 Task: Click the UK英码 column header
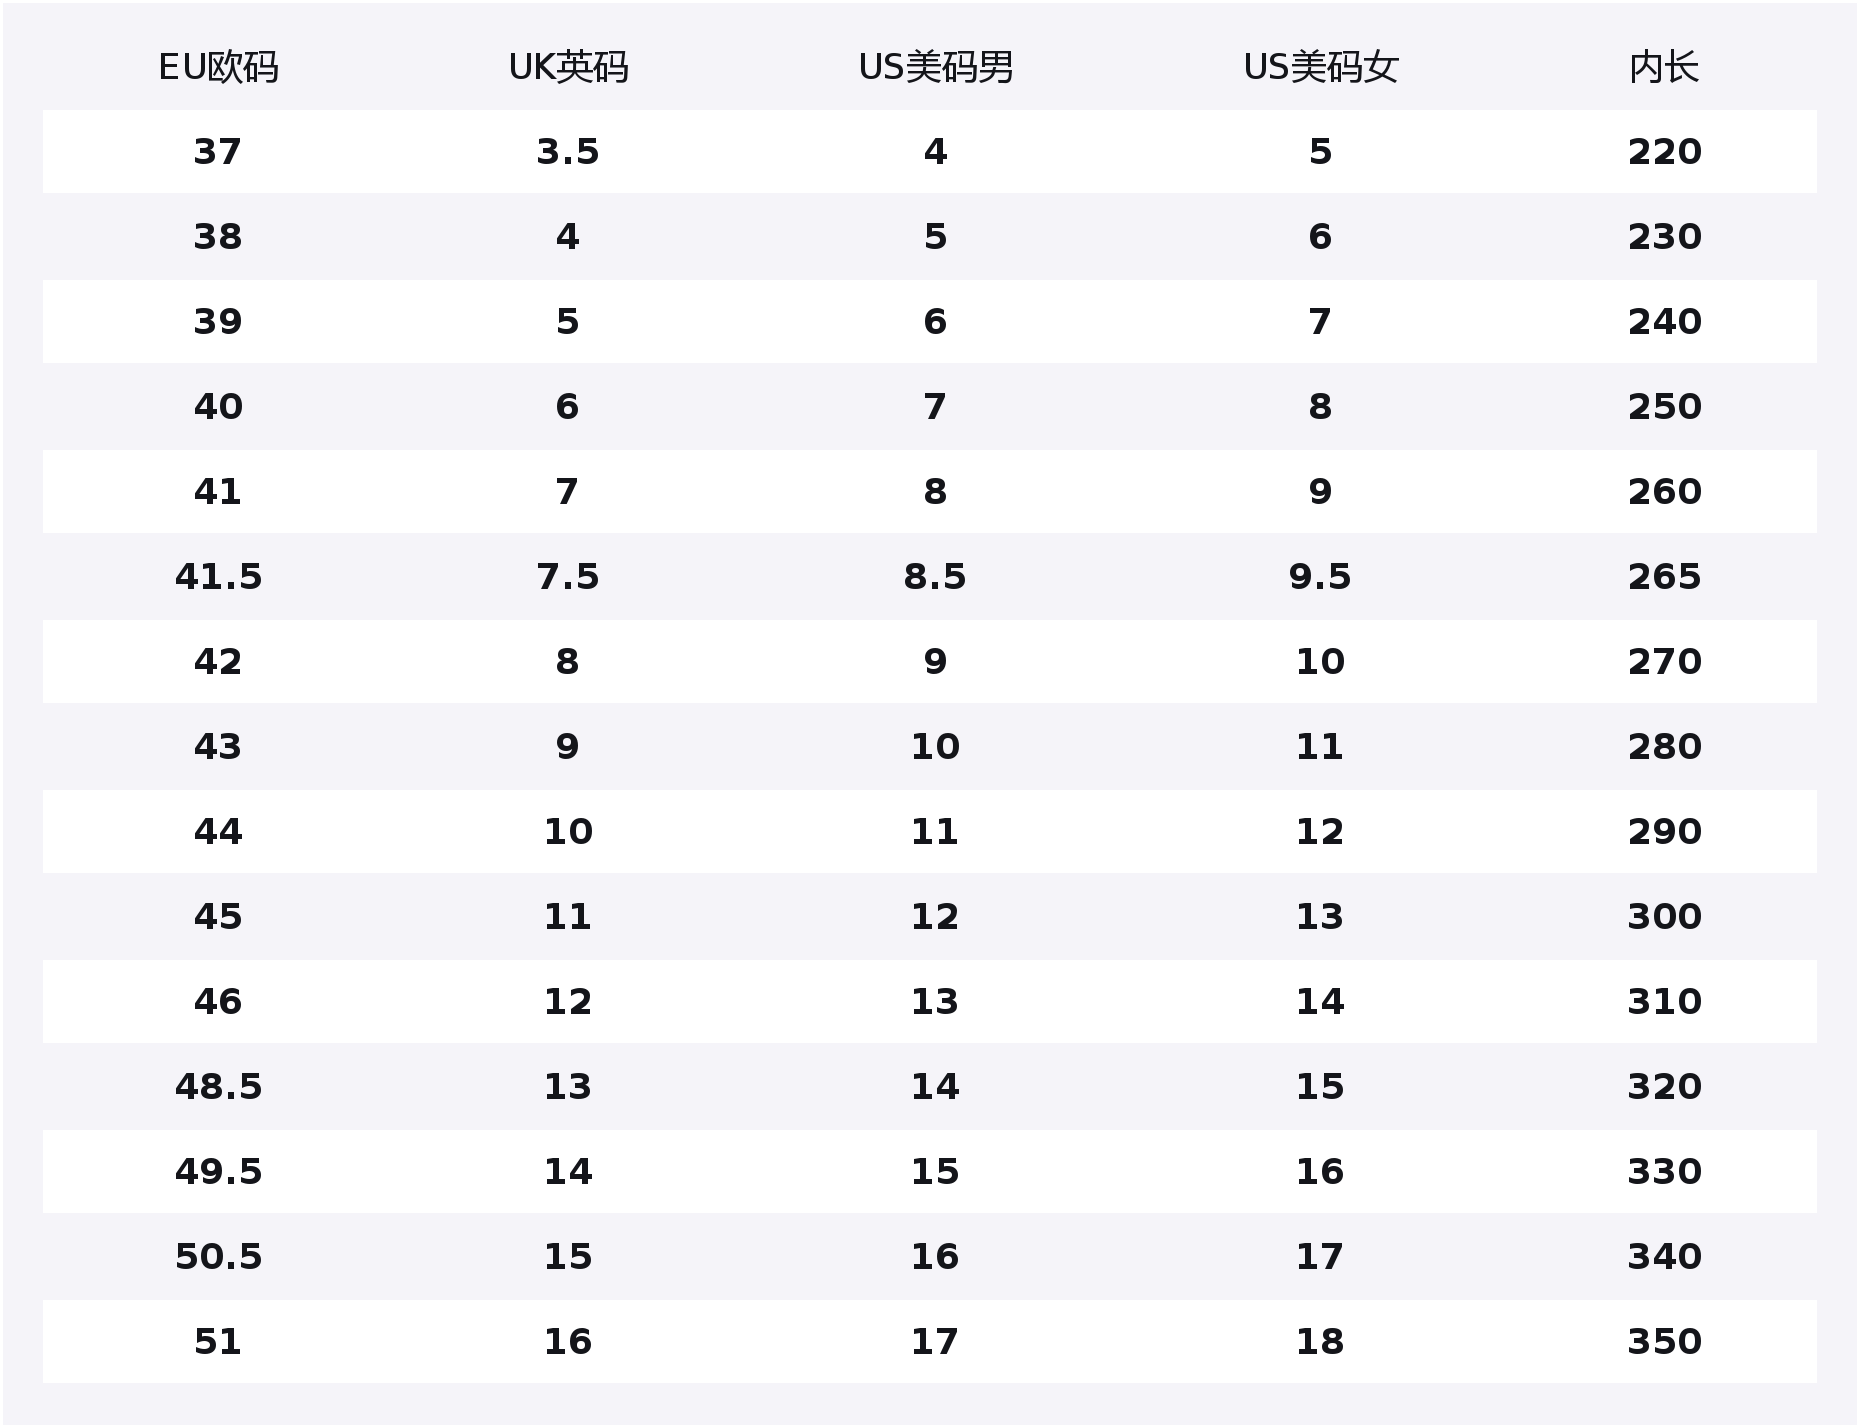[x=568, y=68]
